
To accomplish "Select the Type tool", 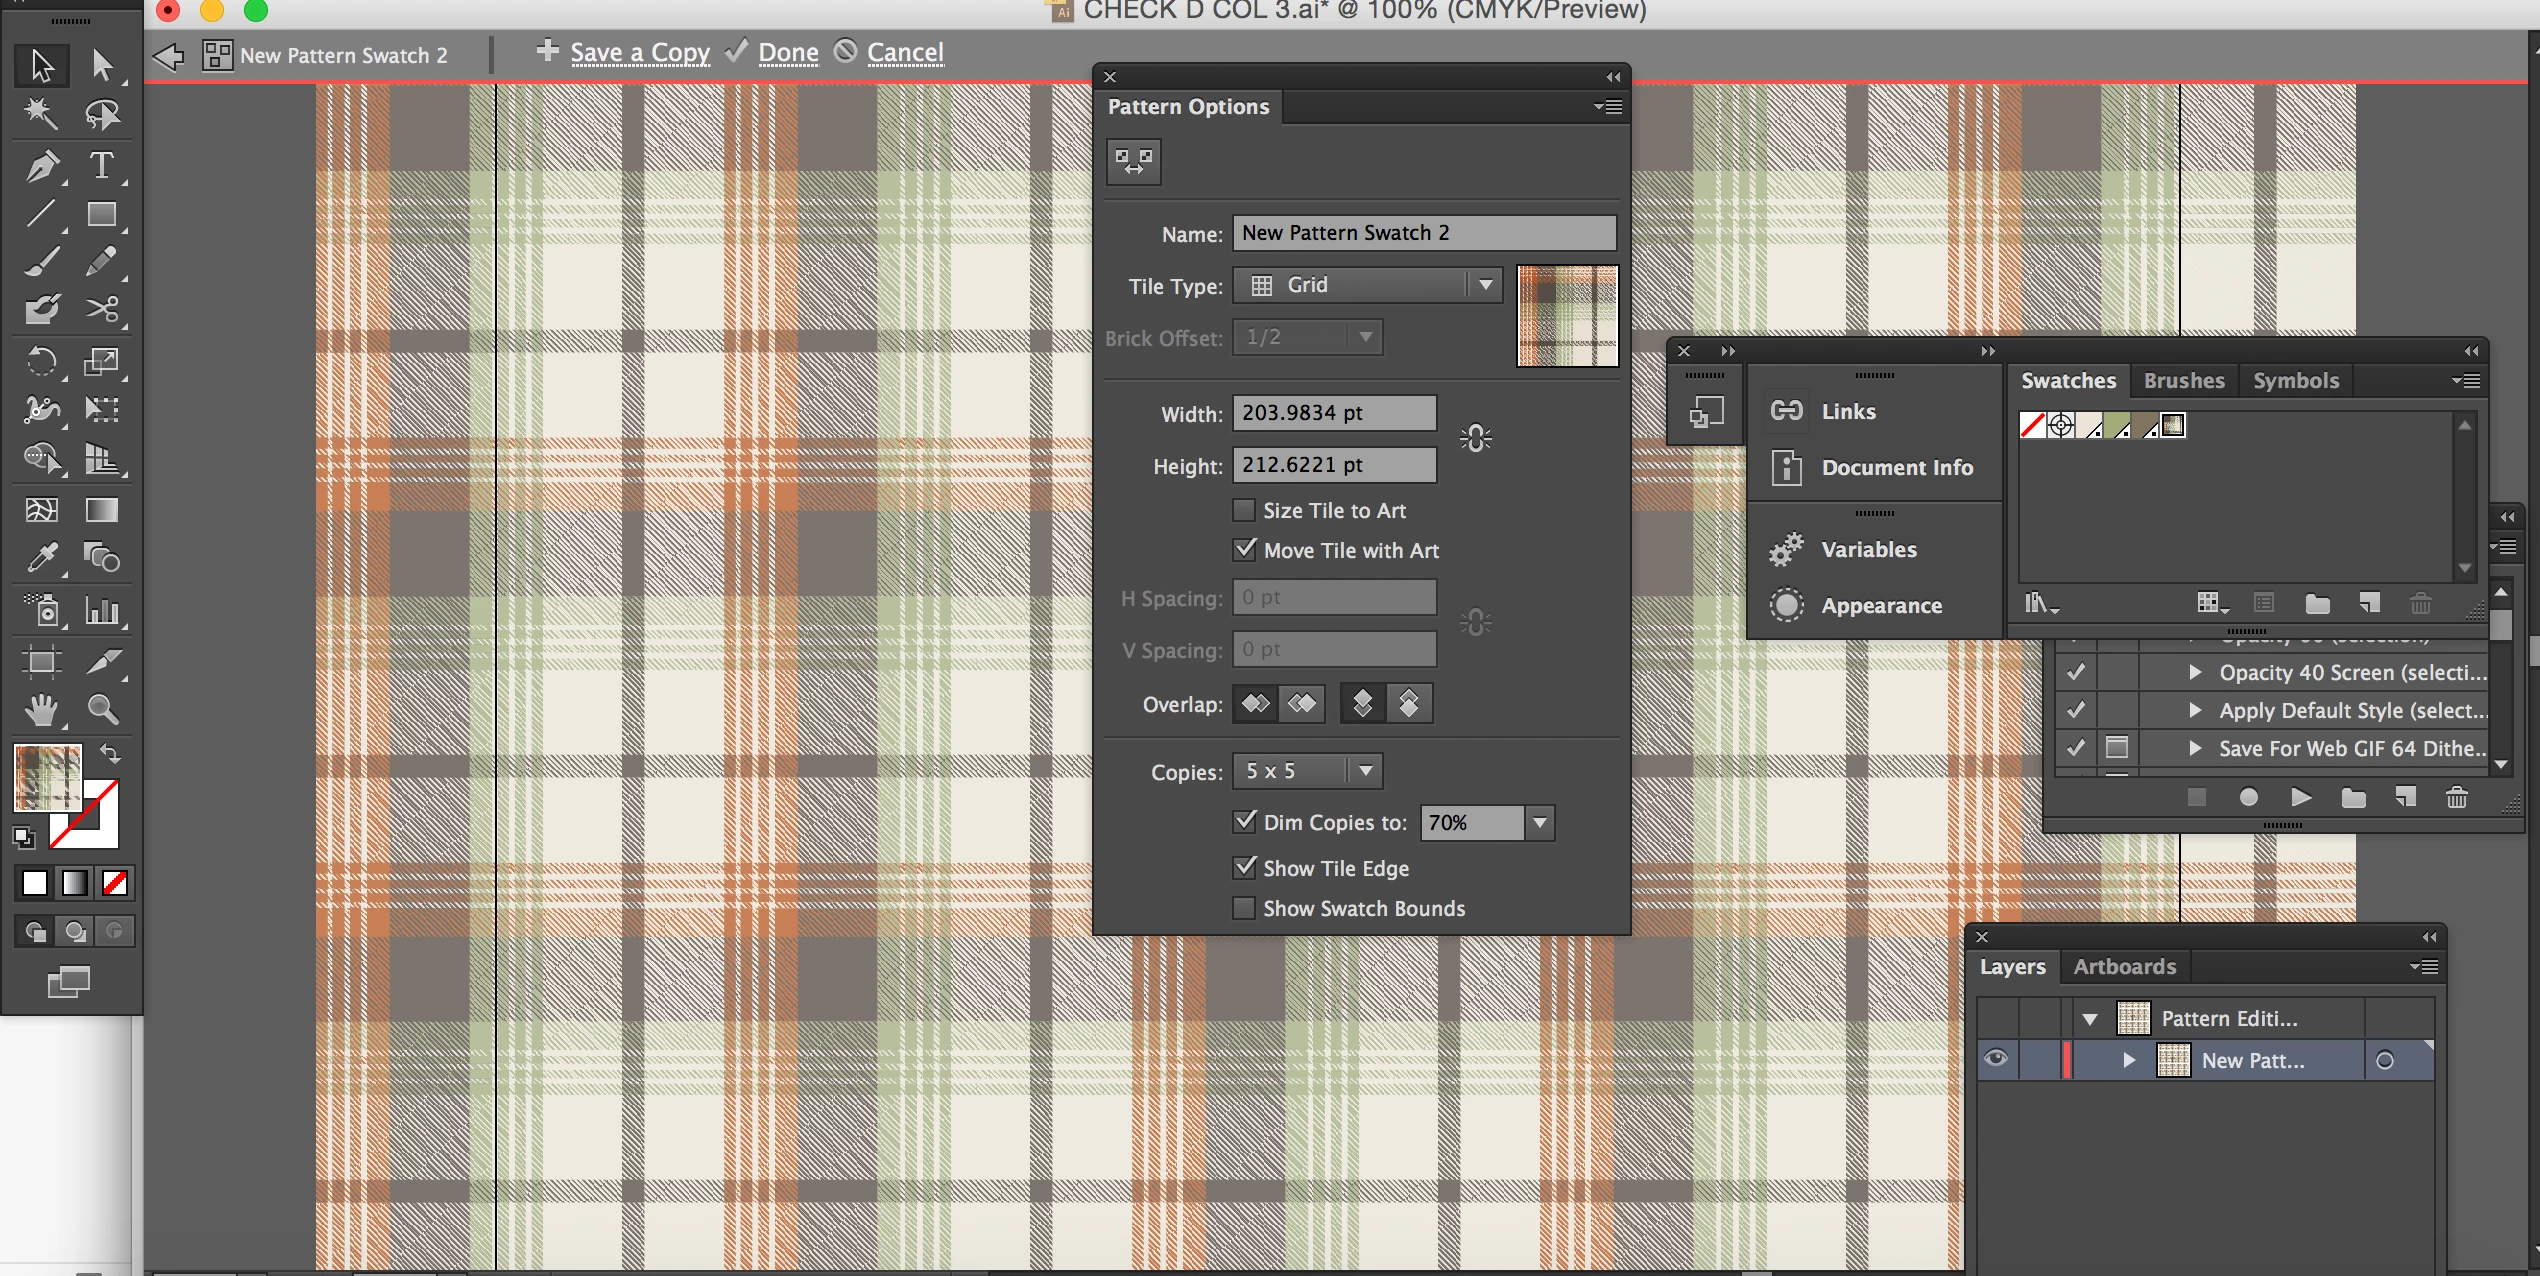I will (x=101, y=165).
